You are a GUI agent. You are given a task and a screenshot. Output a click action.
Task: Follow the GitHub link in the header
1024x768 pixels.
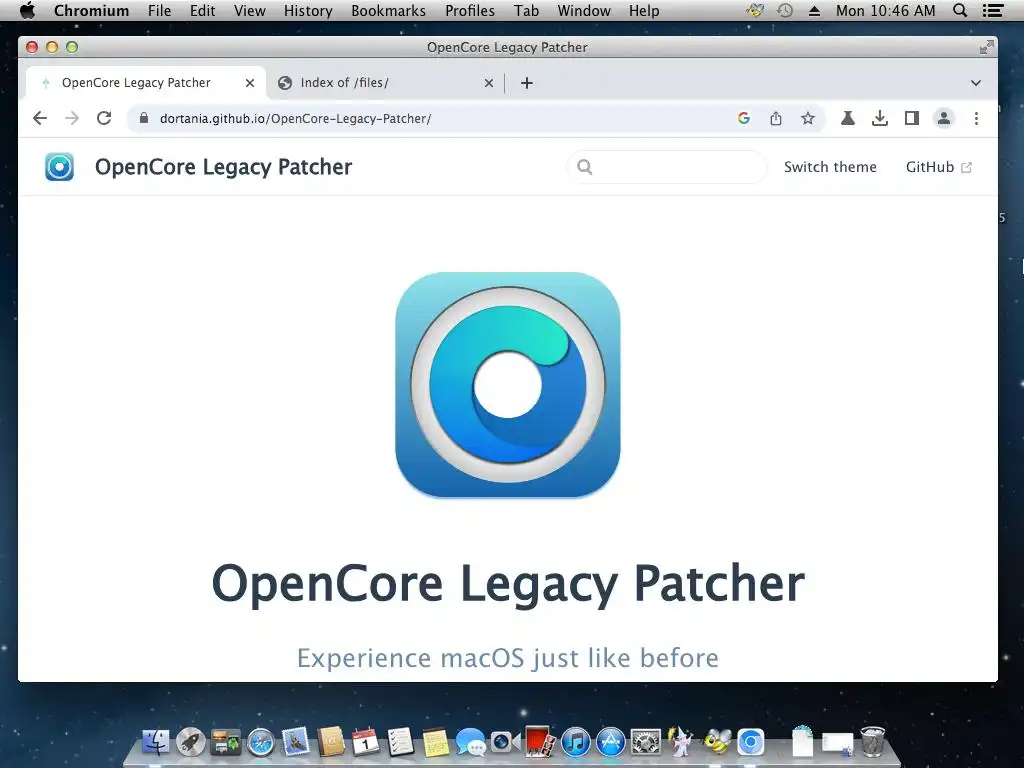pyautogui.click(x=938, y=167)
